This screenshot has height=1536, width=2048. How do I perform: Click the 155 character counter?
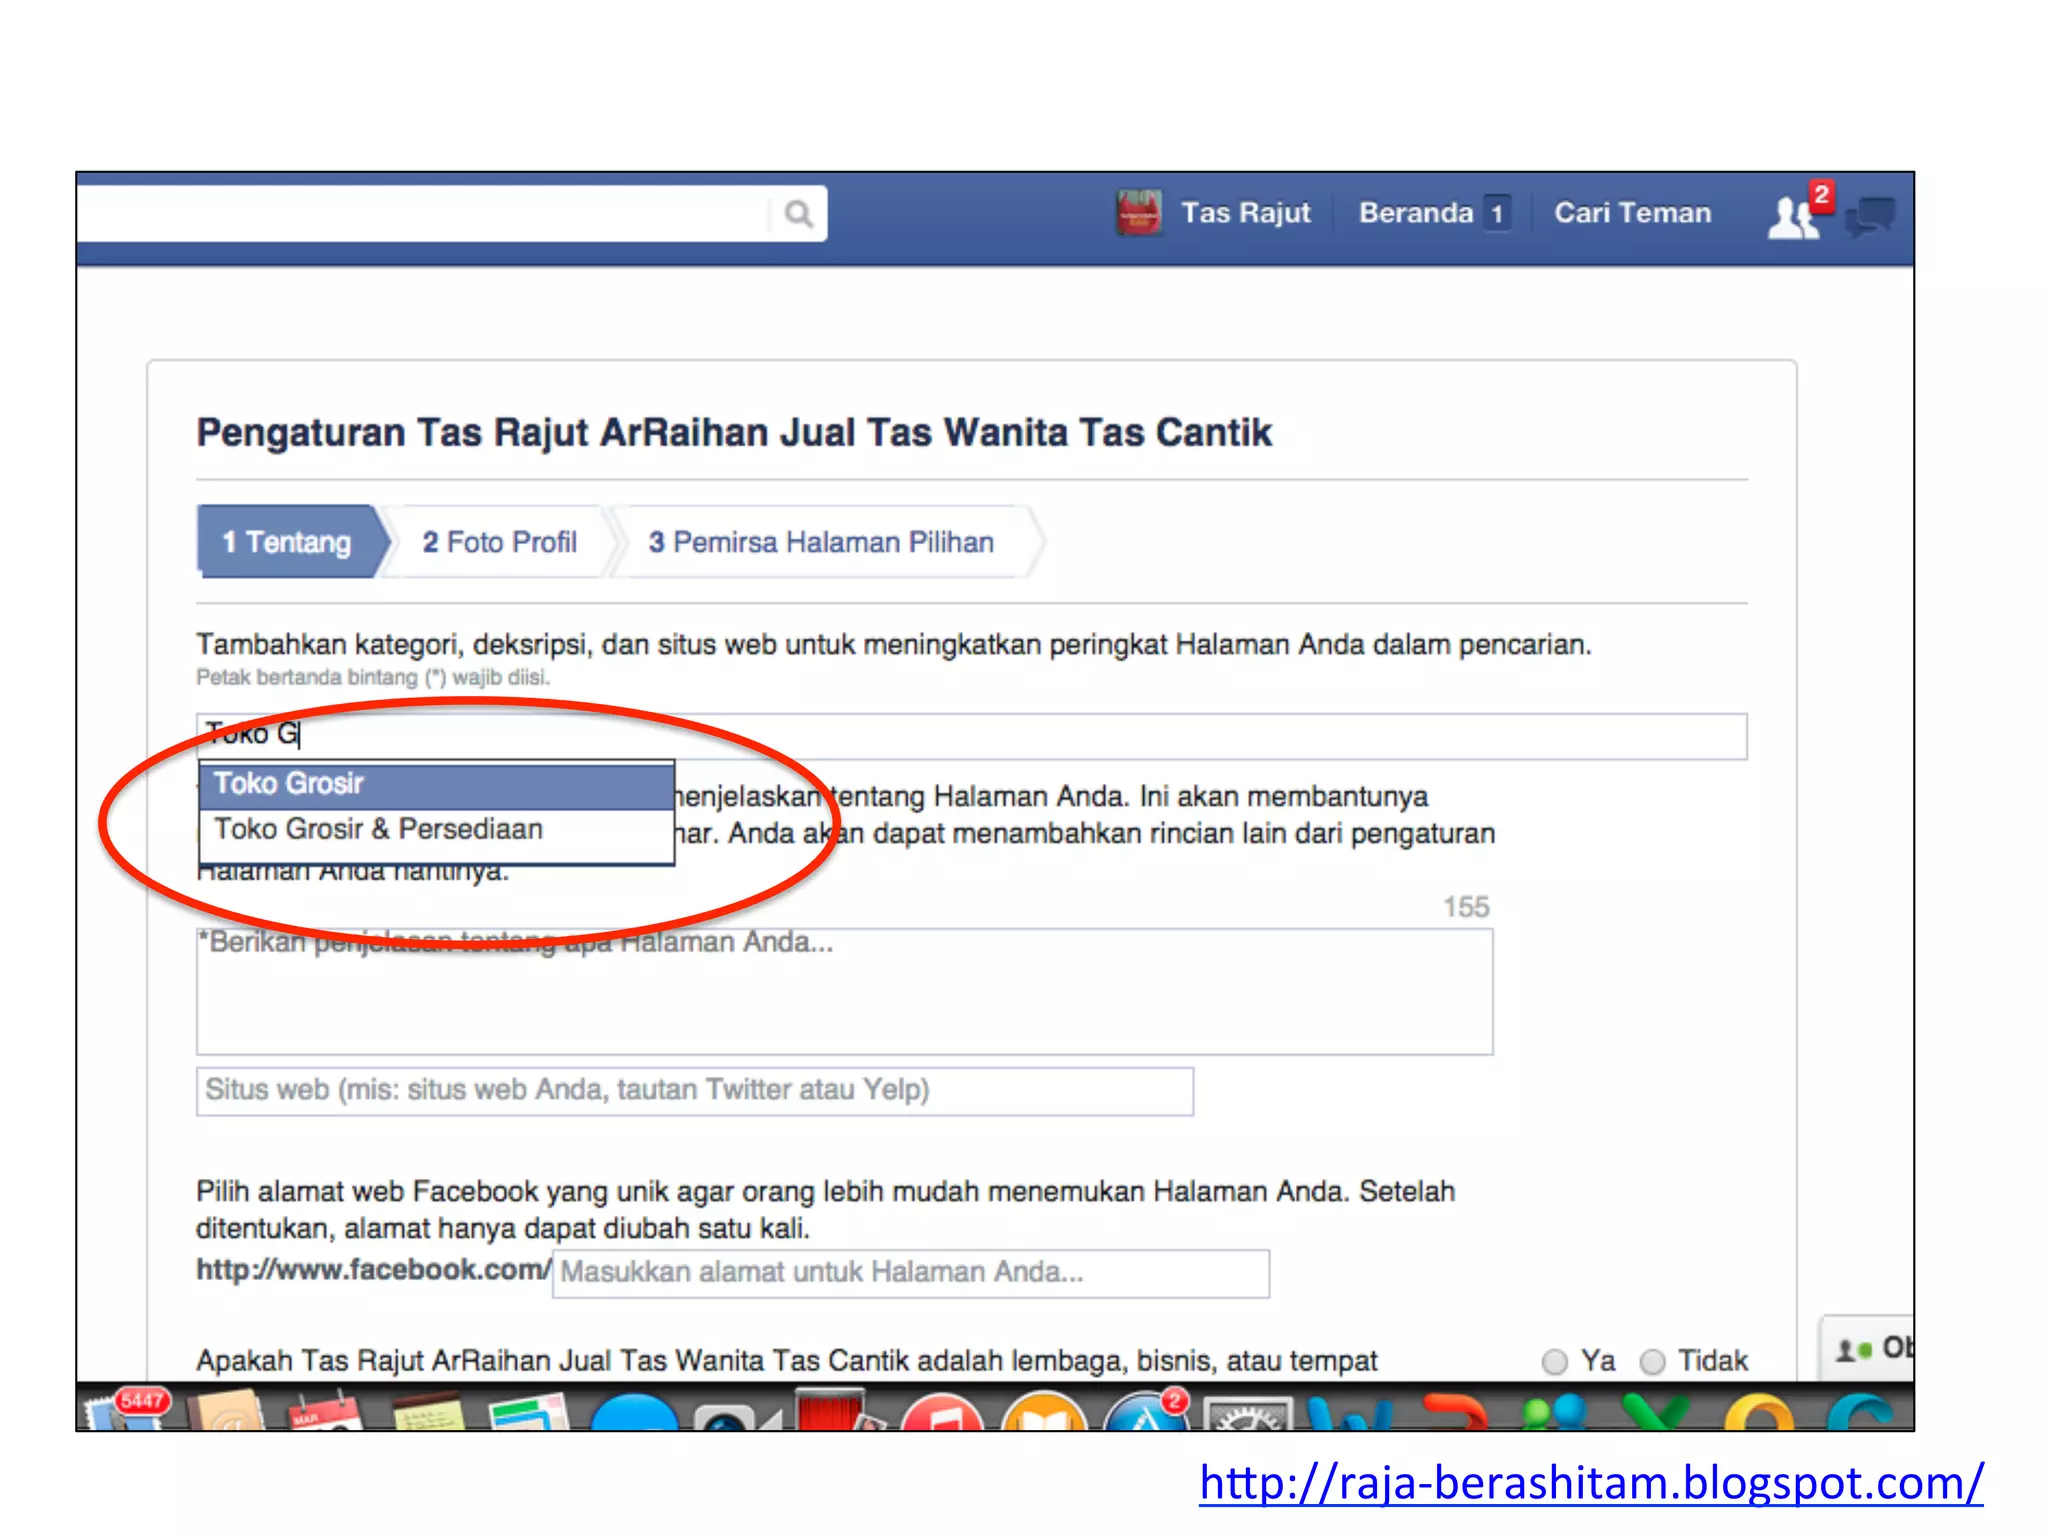pyautogui.click(x=1465, y=907)
